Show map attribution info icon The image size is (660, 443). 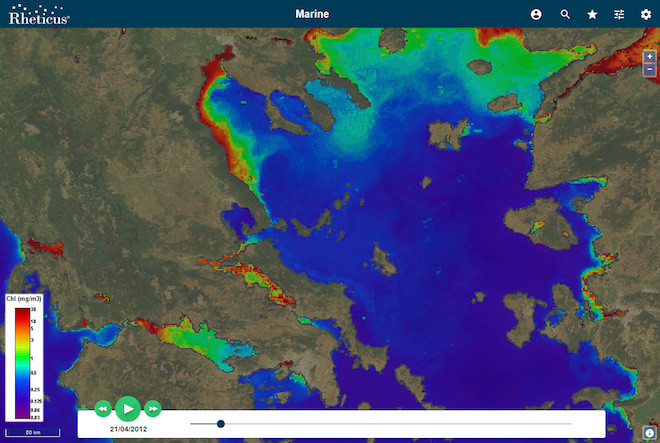tap(648, 433)
